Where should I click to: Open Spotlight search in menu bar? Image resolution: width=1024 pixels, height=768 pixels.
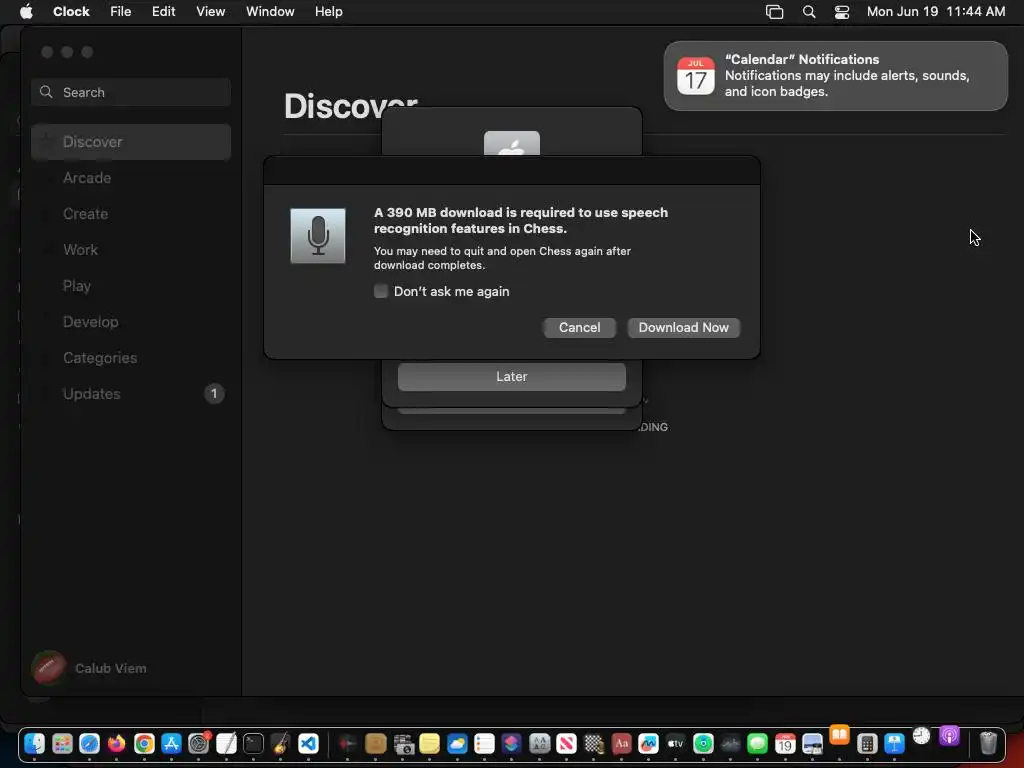(808, 12)
